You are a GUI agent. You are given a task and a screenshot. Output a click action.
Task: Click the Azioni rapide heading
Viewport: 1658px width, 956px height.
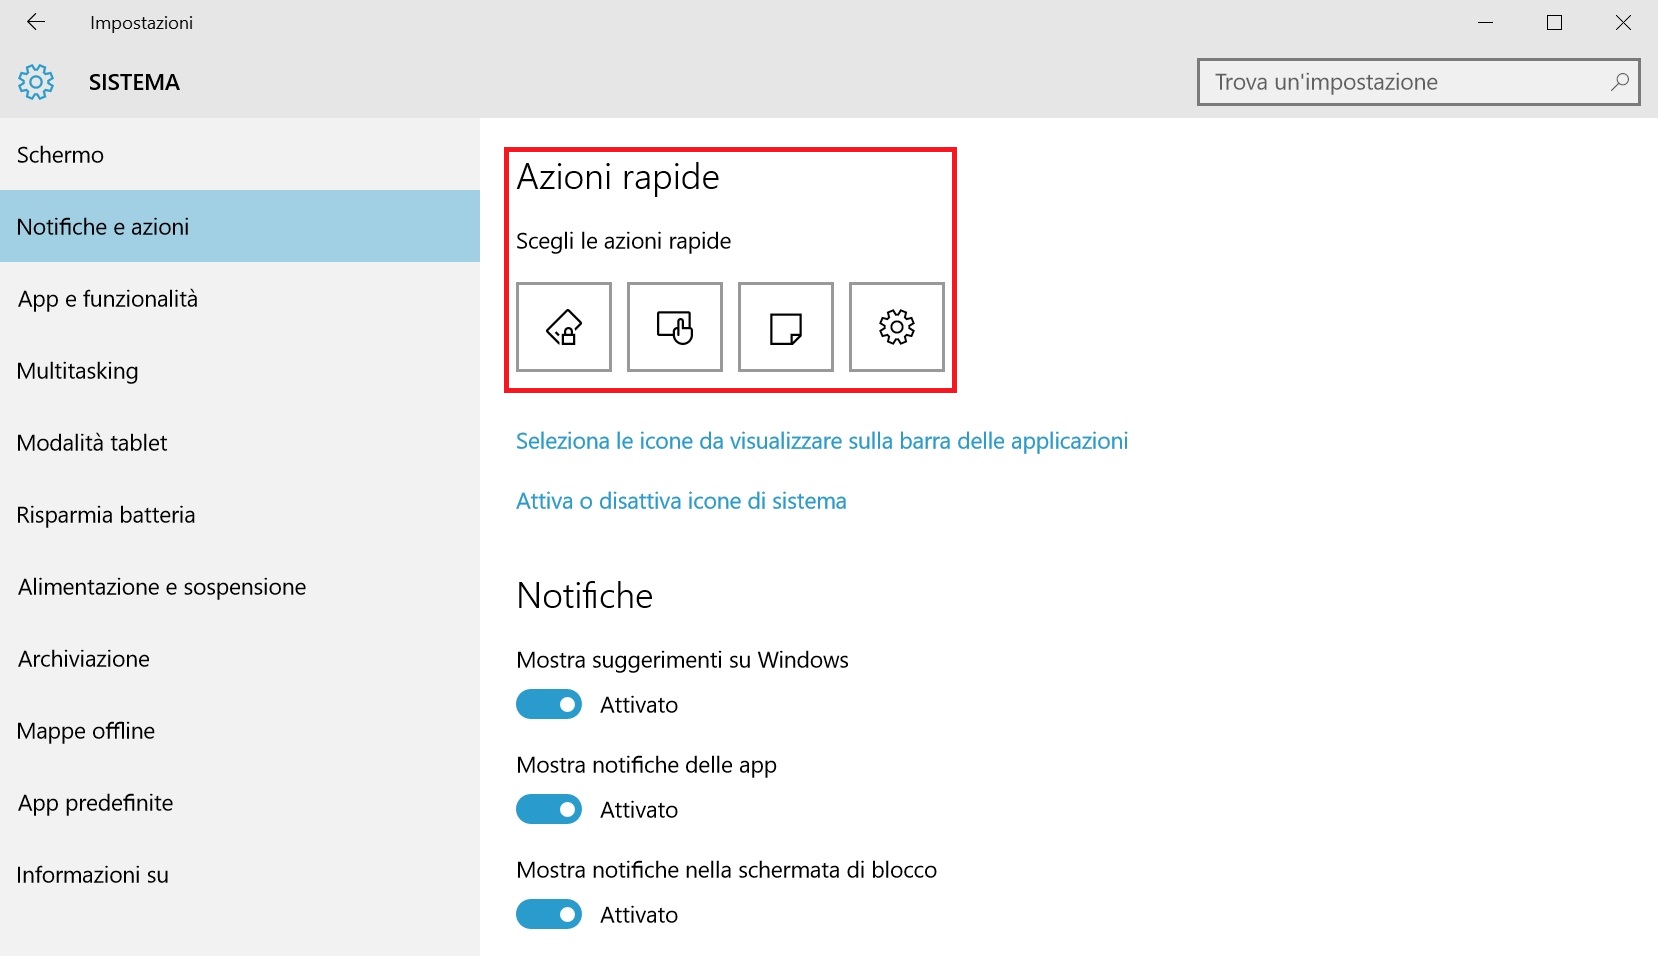pos(618,177)
